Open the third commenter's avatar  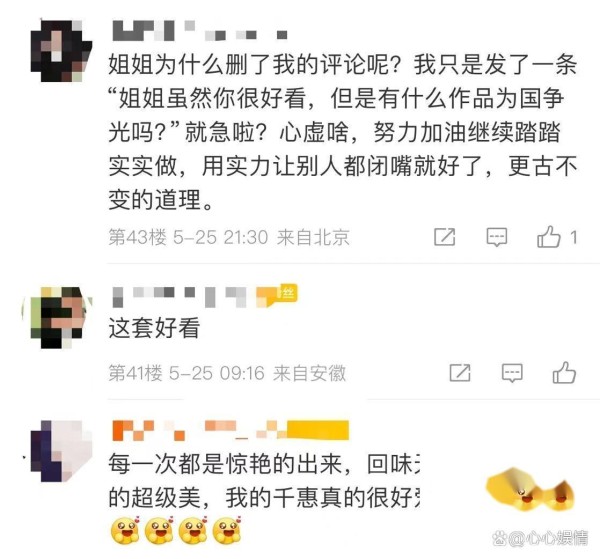pyautogui.click(x=61, y=451)
